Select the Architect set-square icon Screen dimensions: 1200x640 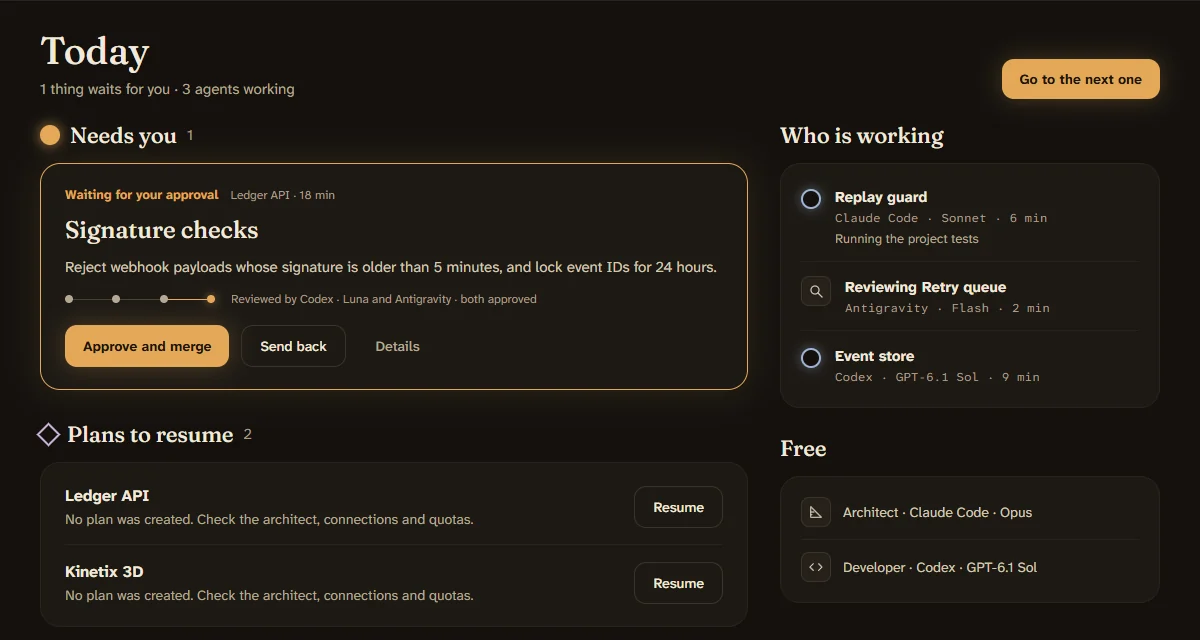coord(816,512)
